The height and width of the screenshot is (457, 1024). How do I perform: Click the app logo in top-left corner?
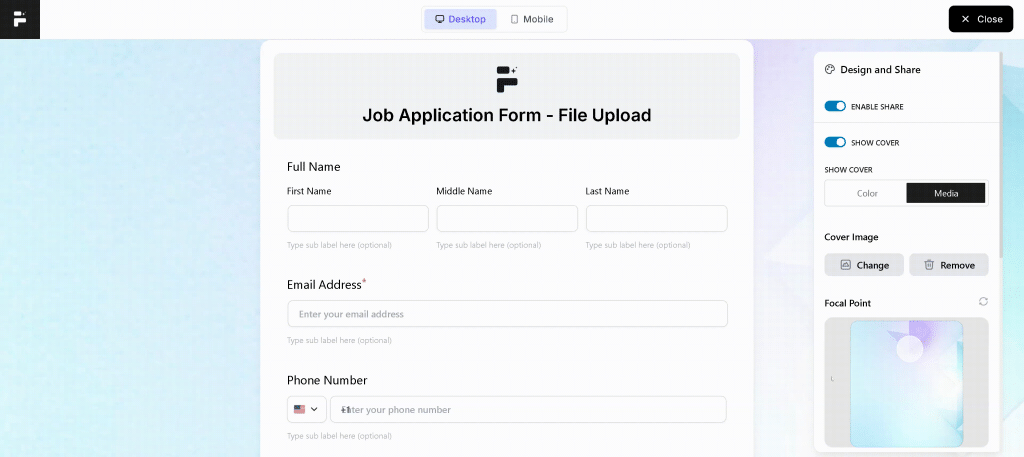(x=20, y=19)
